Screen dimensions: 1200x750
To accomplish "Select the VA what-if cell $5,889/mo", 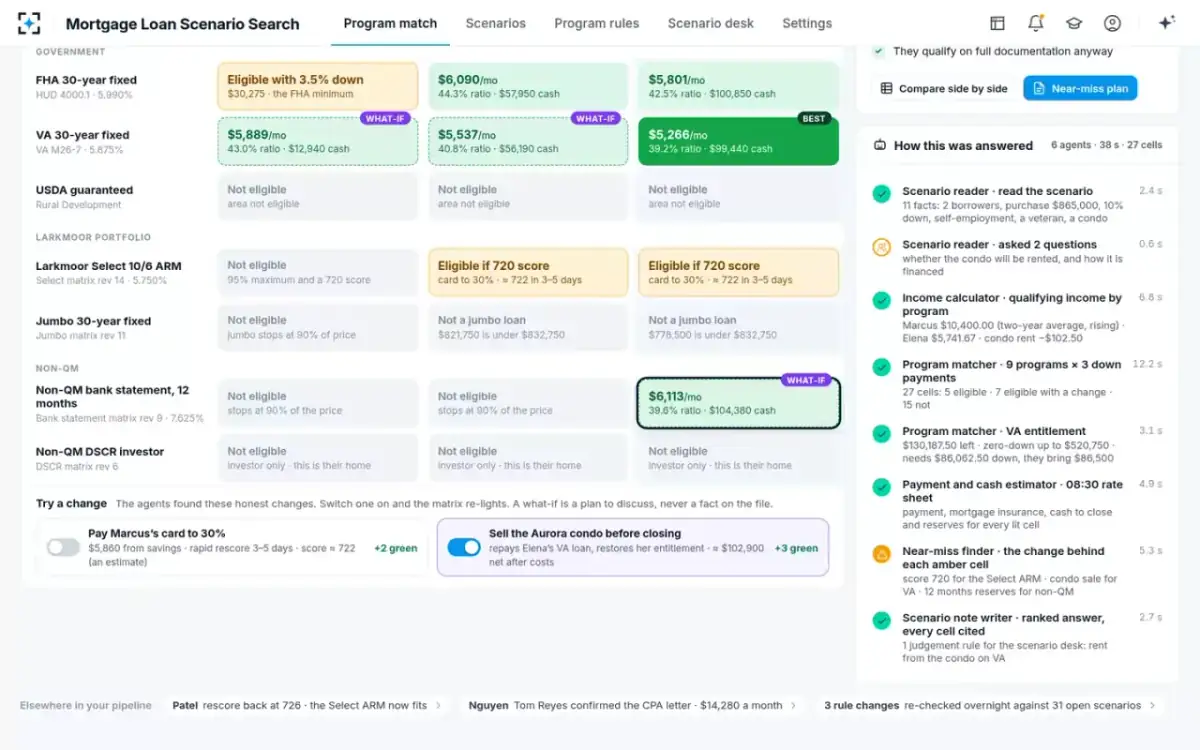I will [318, 141].
